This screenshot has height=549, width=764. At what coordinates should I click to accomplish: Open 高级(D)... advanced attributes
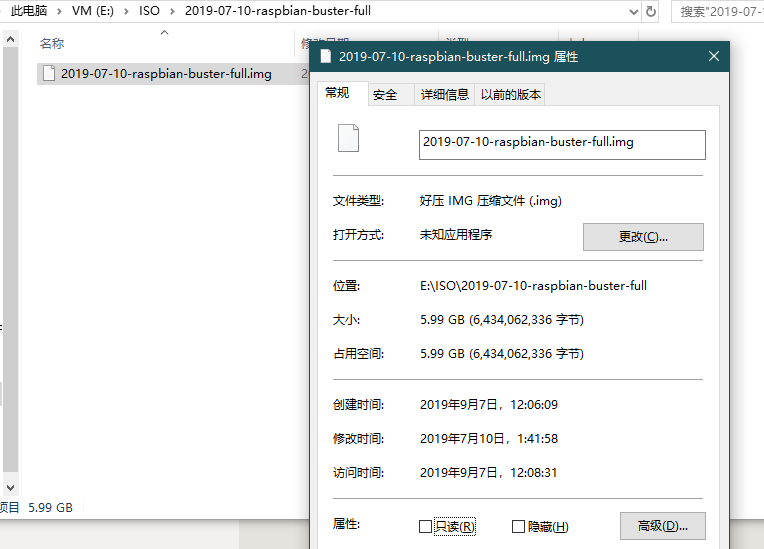pos(663,526)
